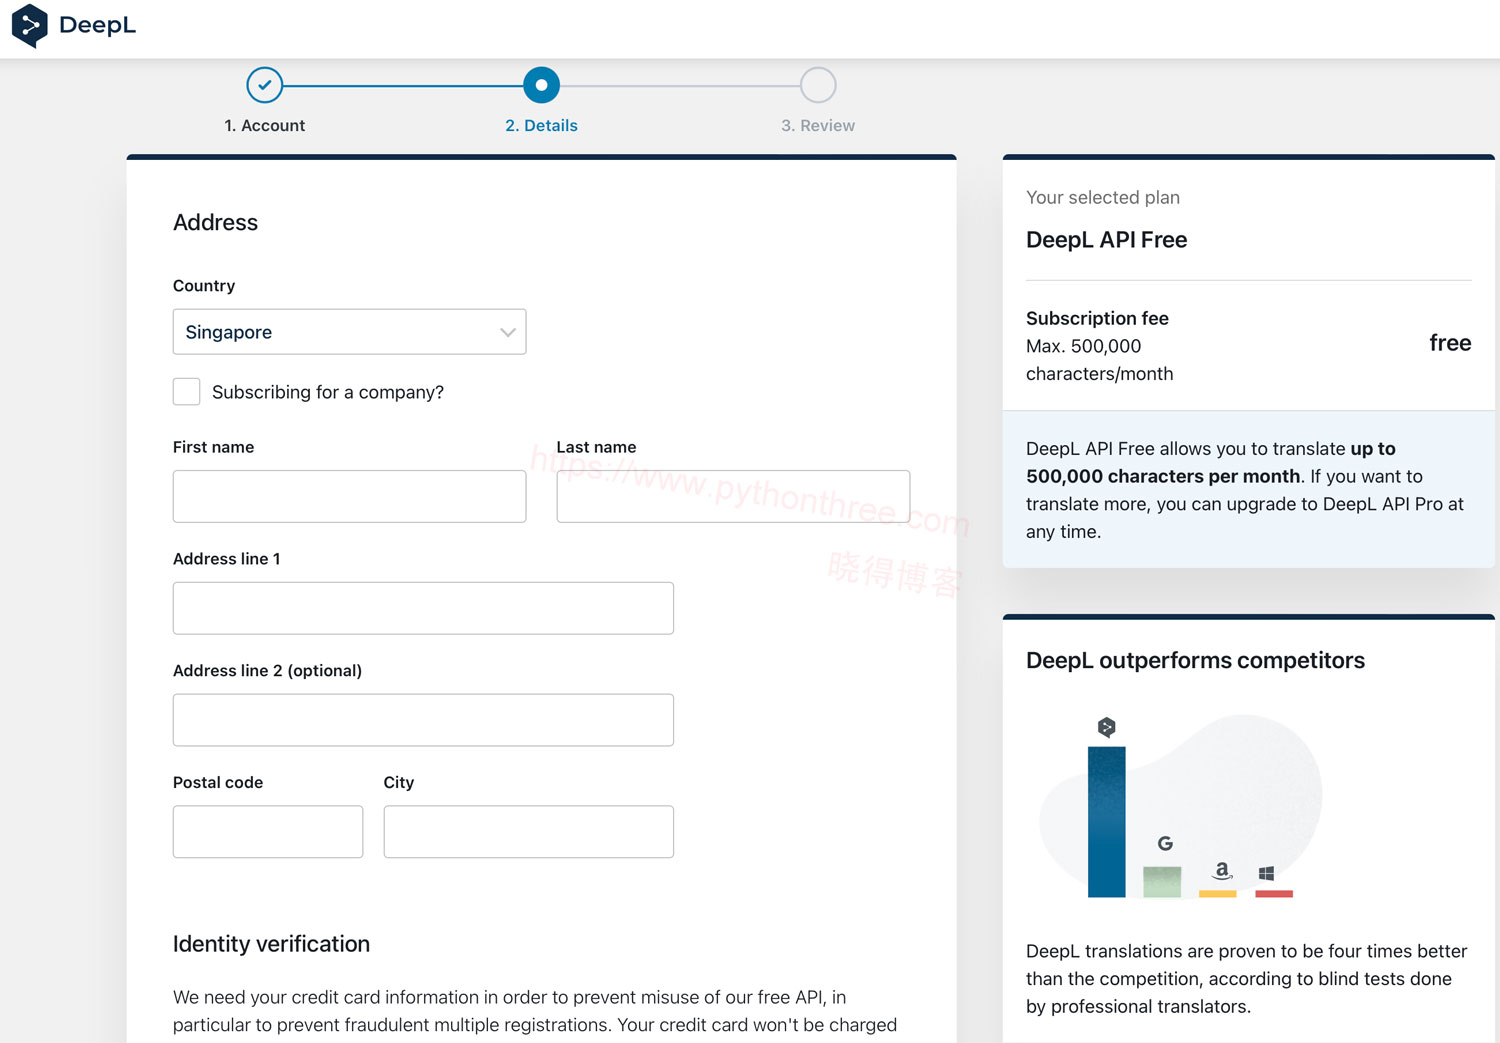This screenshot has height=1043, width=1500.
Task: Click the completed Account step checkmark icon
Action: point(265,85)
